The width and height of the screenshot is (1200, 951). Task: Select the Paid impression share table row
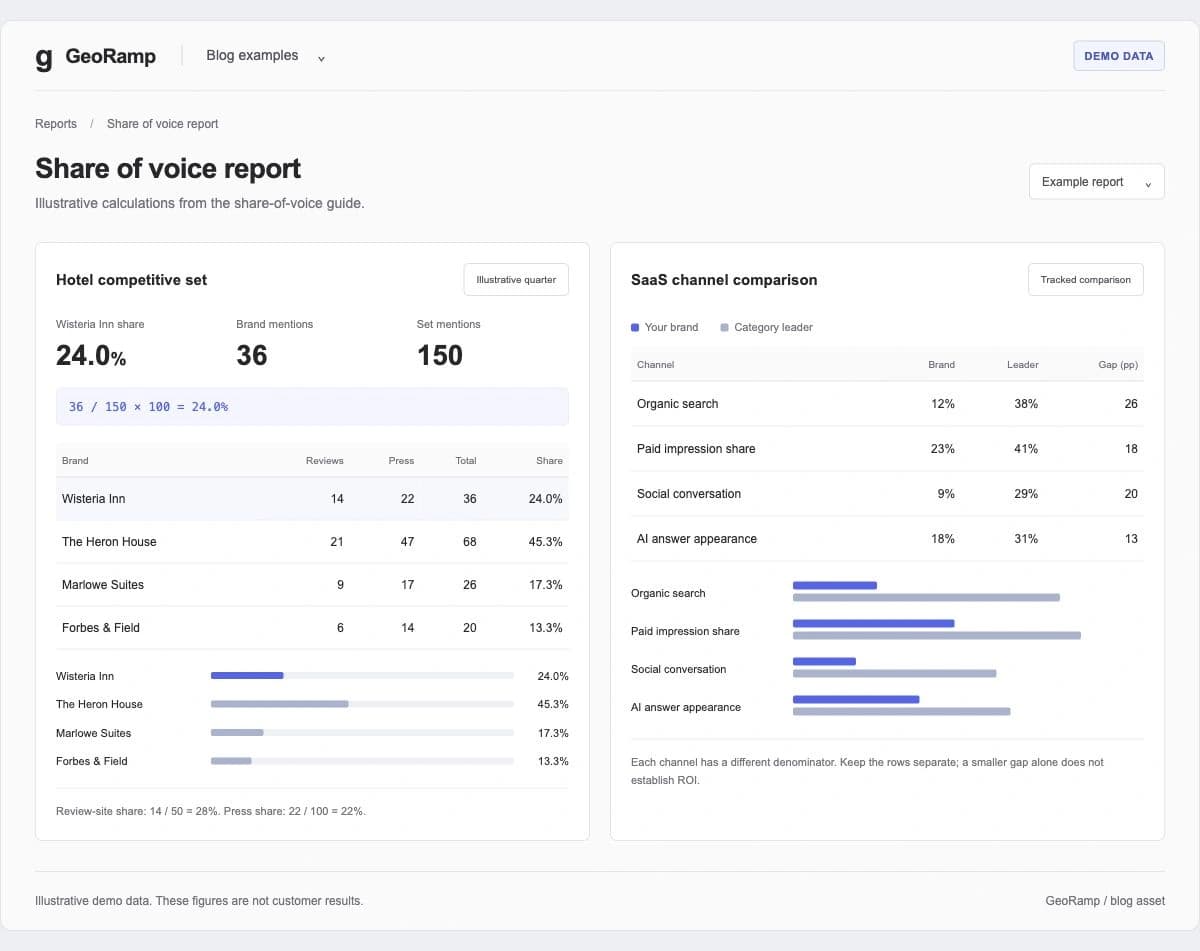click(887, 449)
